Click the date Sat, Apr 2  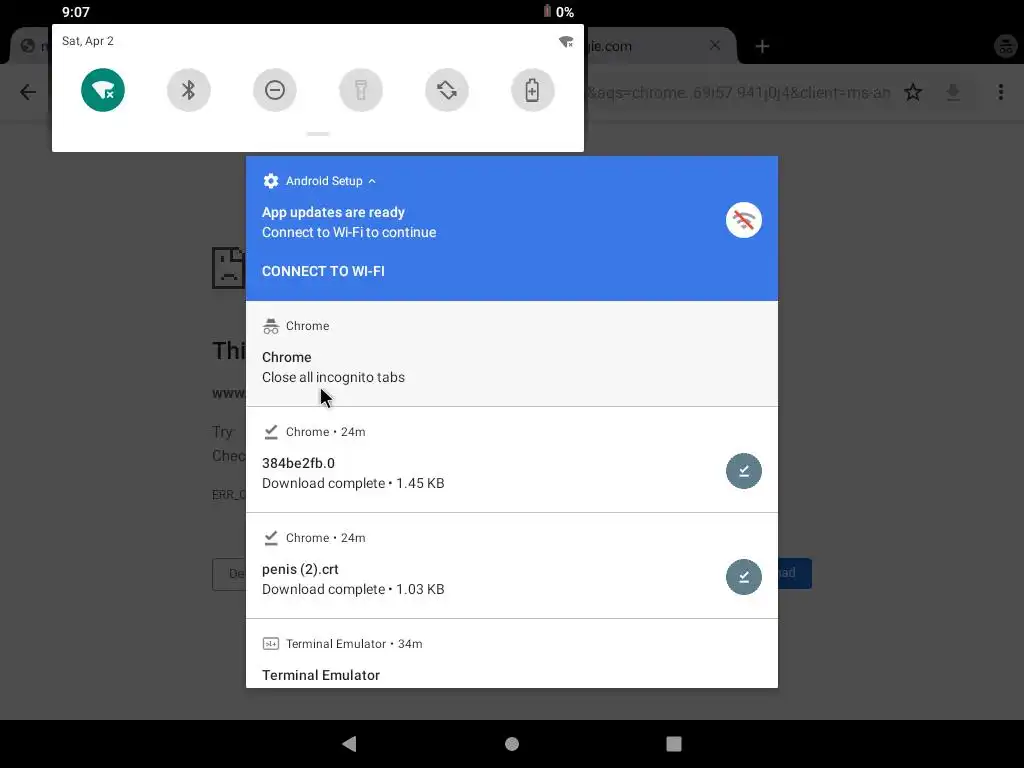point(88,41)
